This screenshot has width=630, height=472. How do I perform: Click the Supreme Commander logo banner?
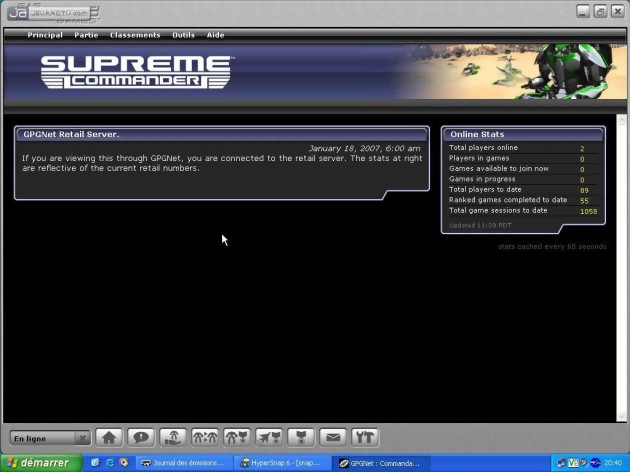[136, 72]
